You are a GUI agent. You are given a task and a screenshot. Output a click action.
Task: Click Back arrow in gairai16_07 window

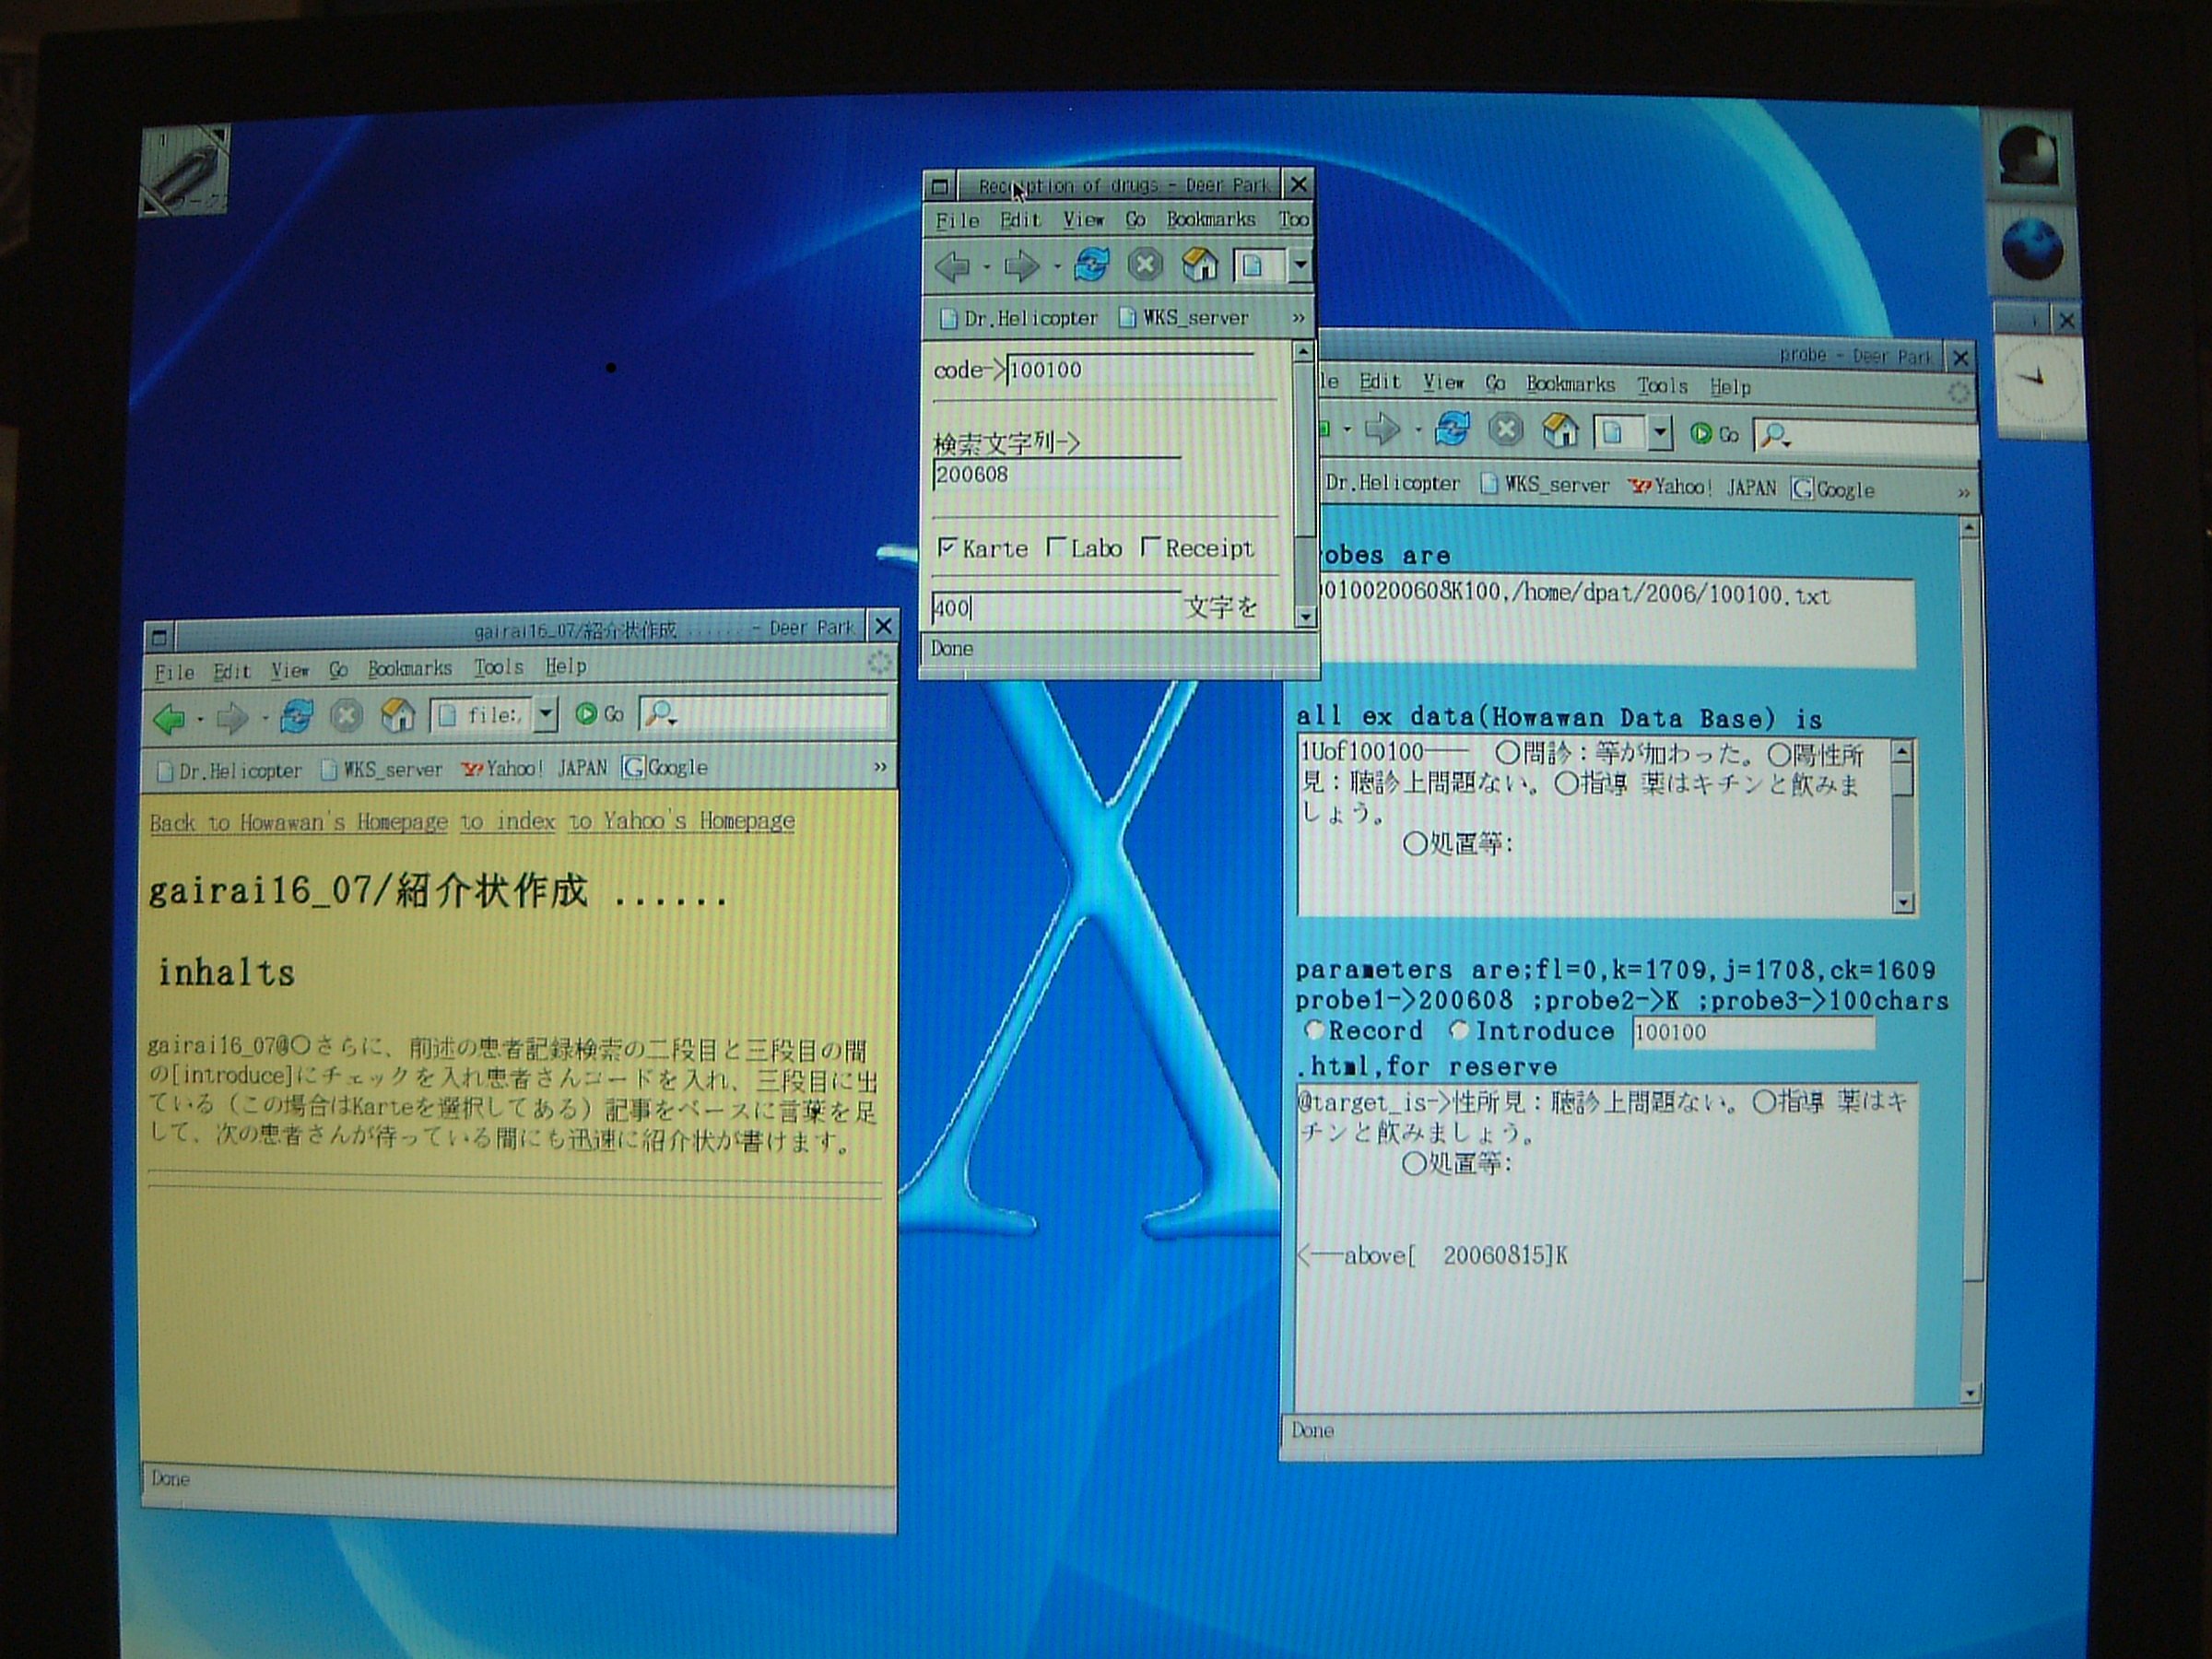point(168,717)
